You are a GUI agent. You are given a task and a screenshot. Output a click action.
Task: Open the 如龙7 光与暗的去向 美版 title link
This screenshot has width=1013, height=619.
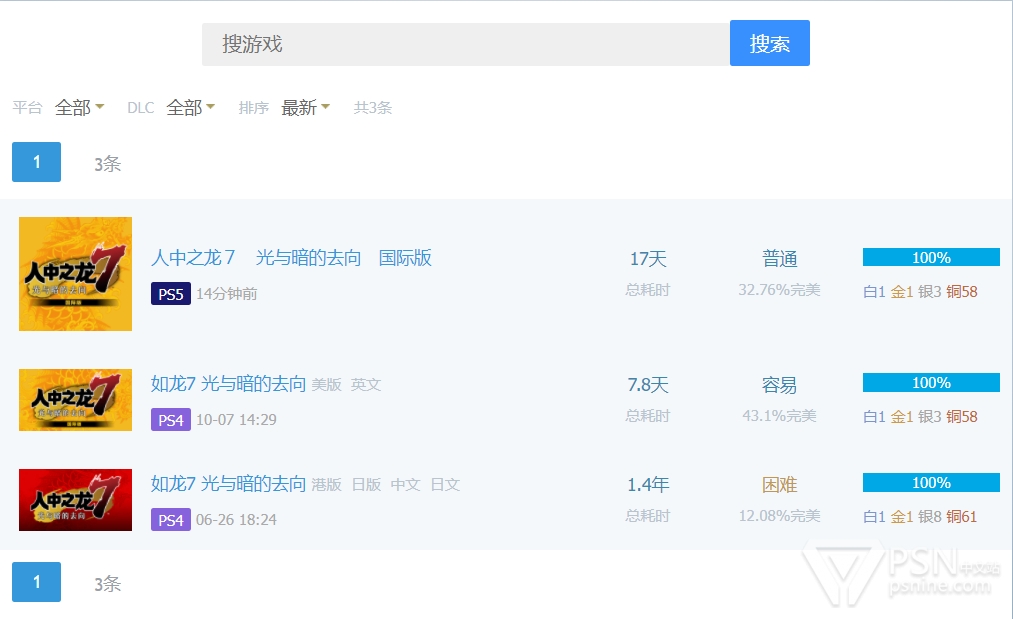(x=228, y=384)
